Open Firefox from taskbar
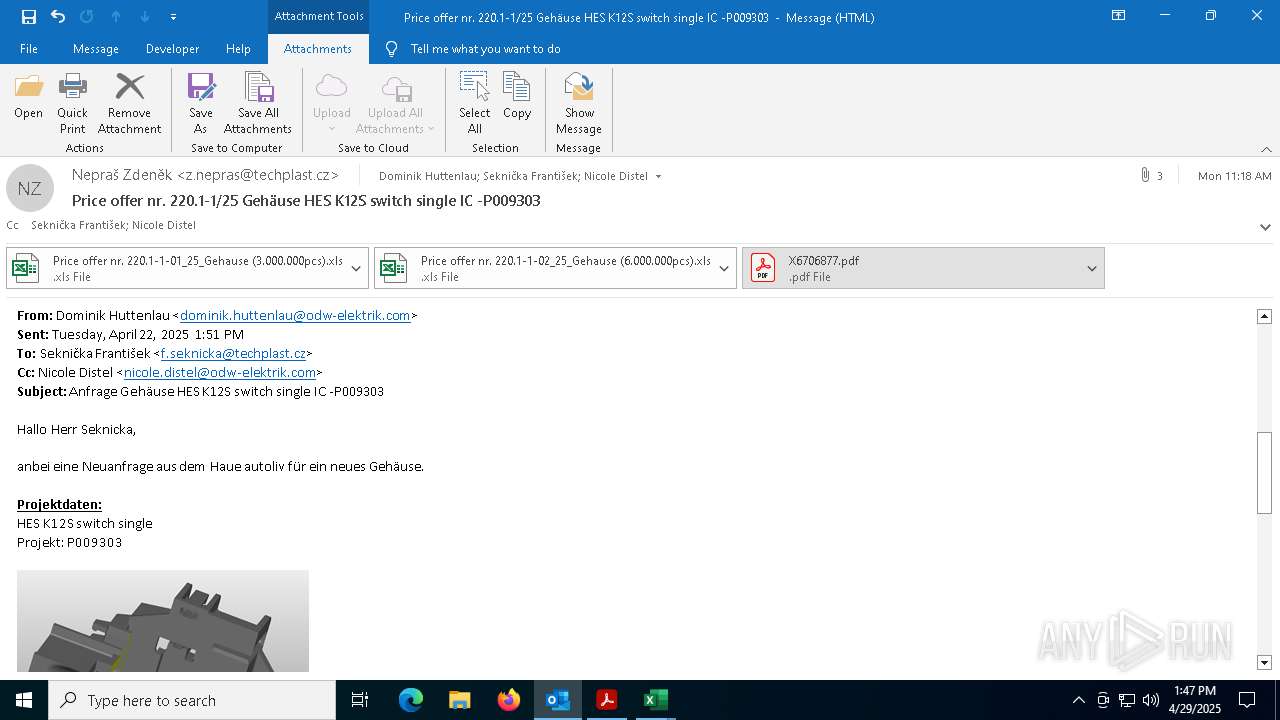Screen dimensions: 1280x720 [509, 700]
